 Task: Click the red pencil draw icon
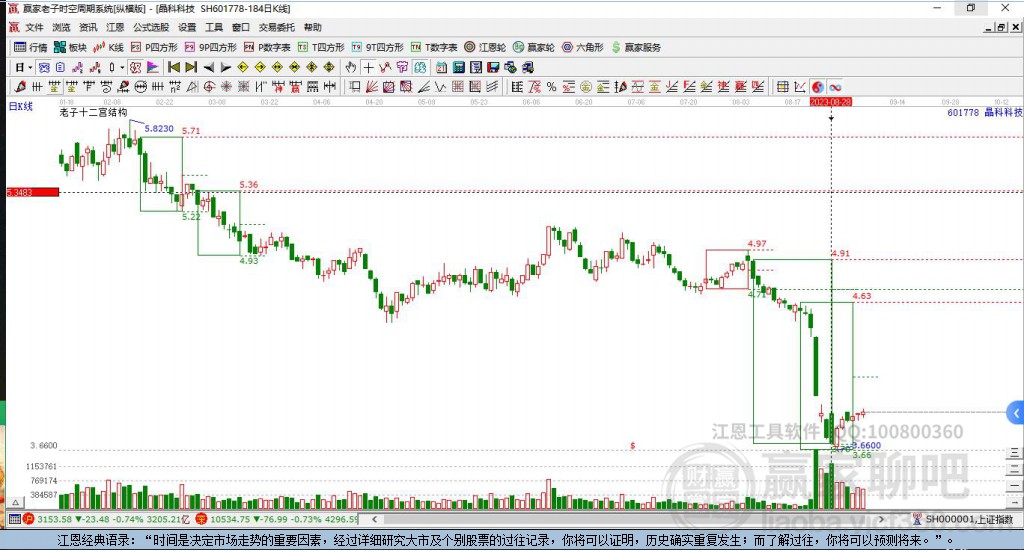[x=20, y=87]
